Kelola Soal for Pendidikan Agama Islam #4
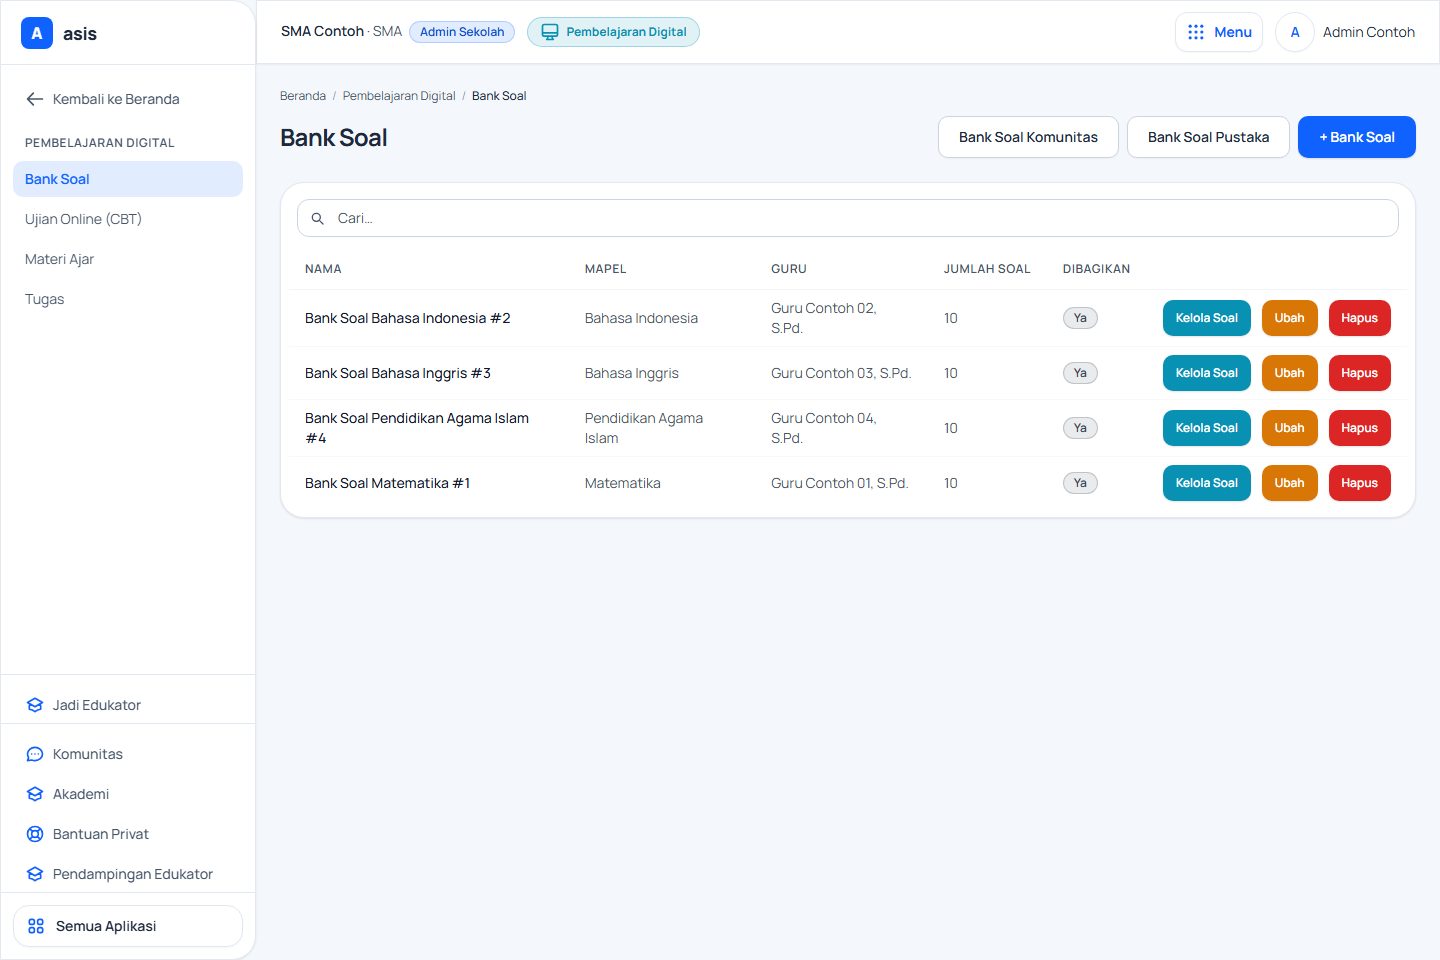 coord(1207,428)
